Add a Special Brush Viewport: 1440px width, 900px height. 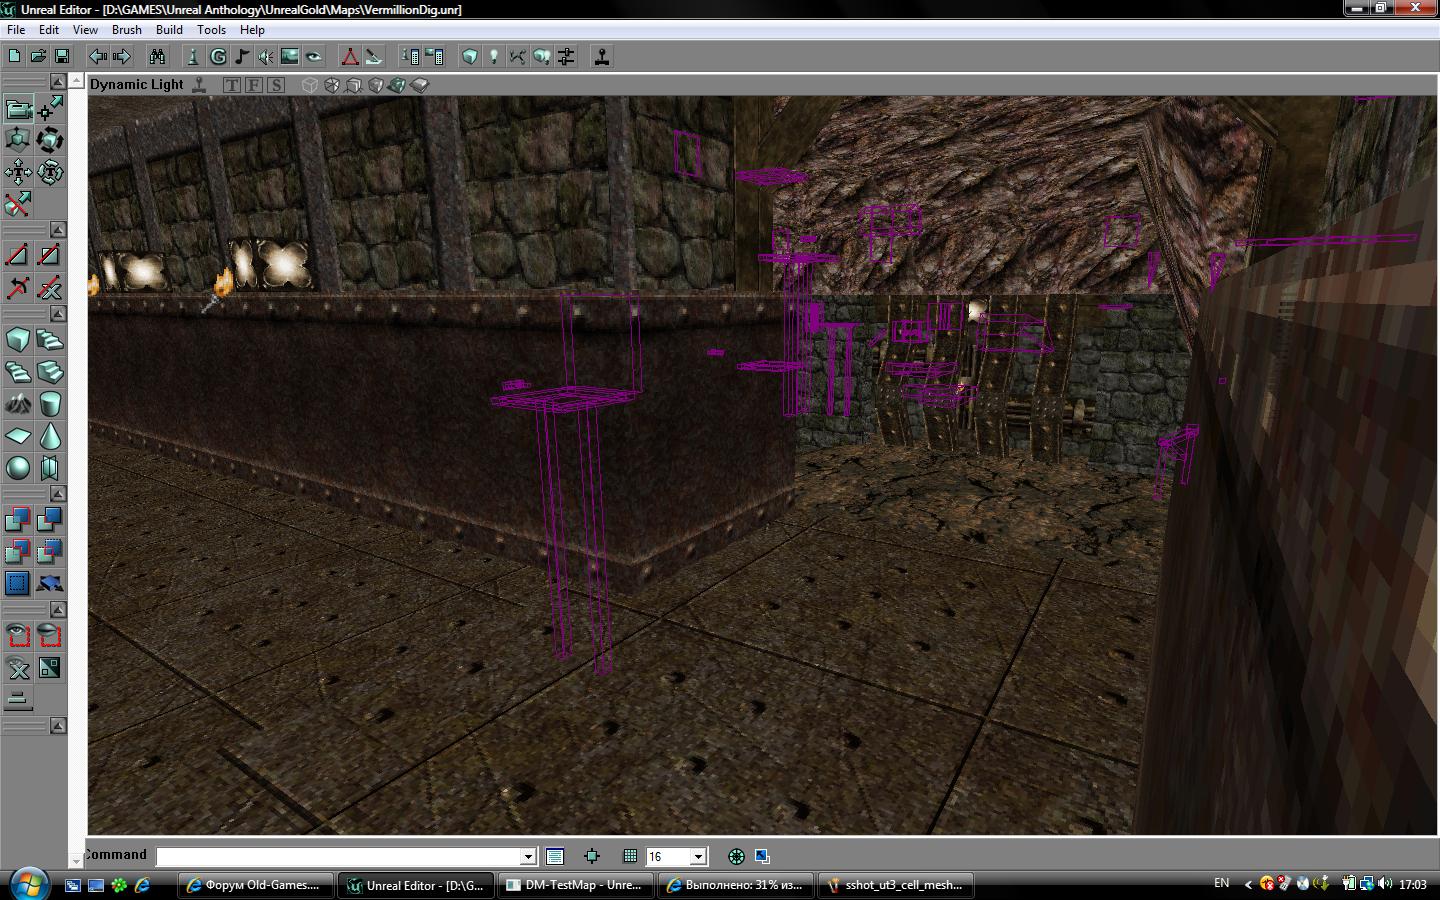coord(18,584)
